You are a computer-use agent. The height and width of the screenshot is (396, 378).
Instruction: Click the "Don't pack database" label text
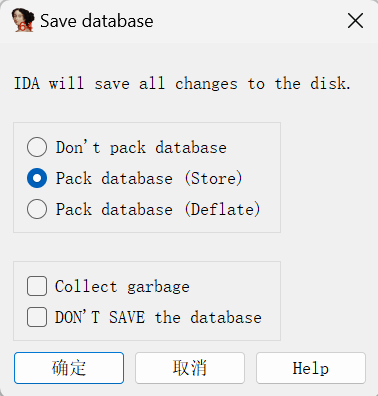point(141,147)
